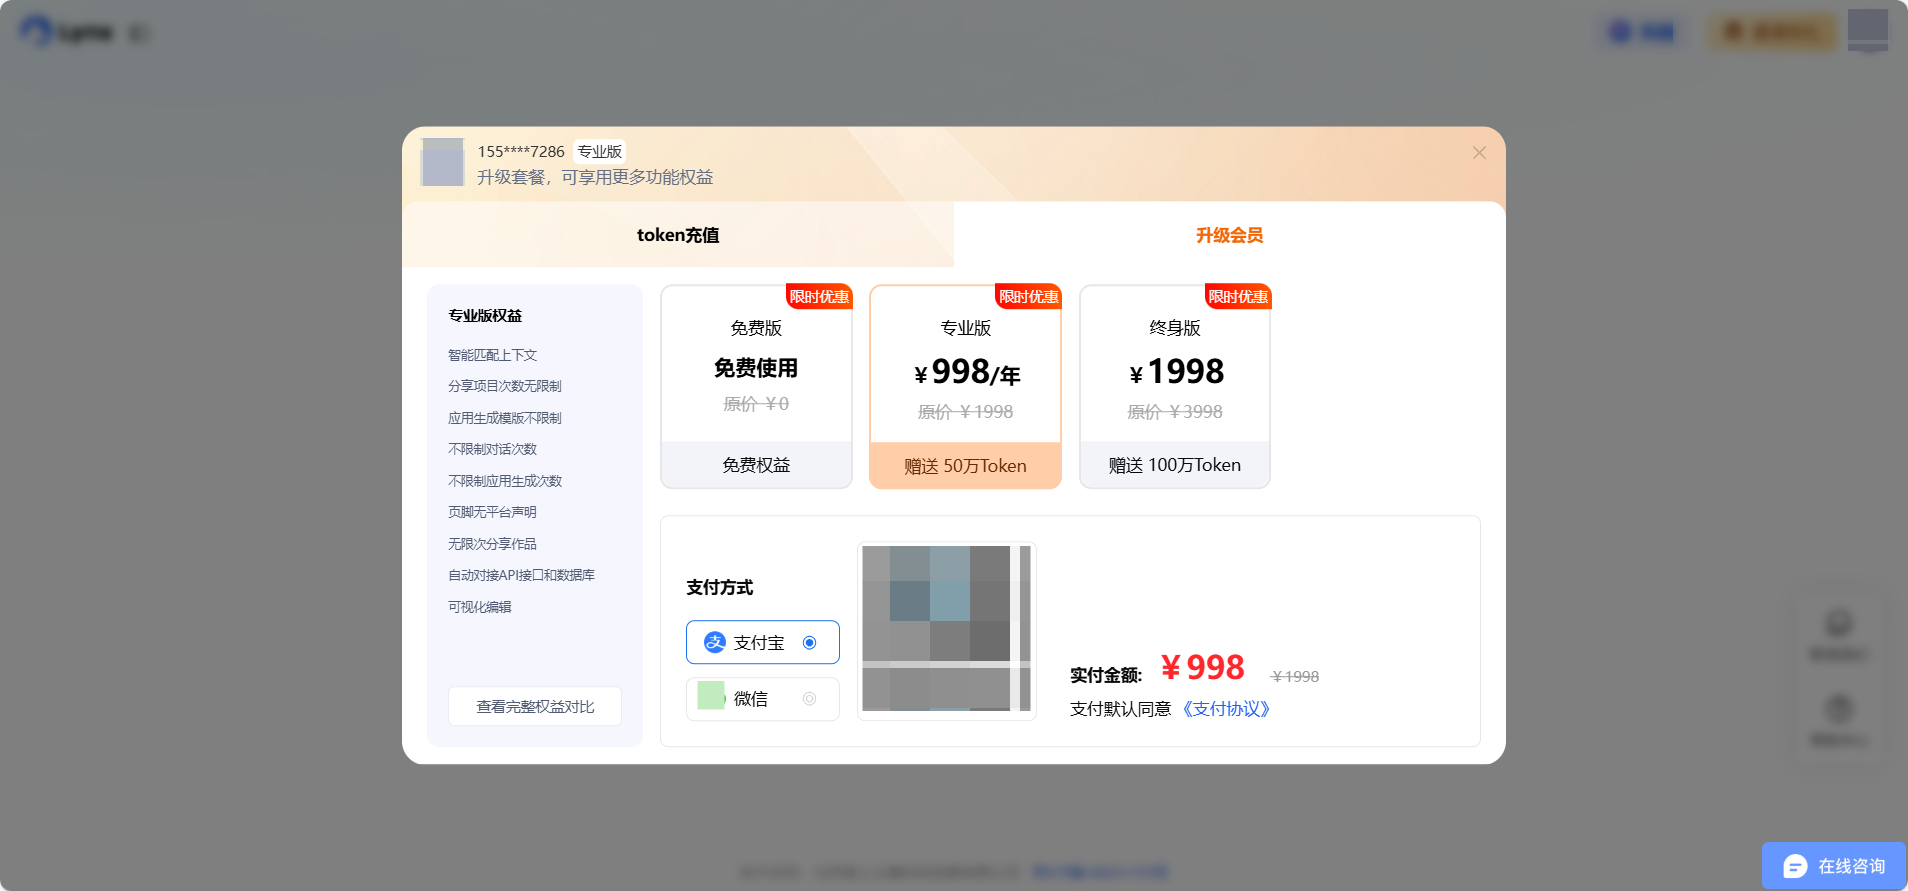
Task: Open the 《支付协议》 link
Action: (x=1226, y=709)
